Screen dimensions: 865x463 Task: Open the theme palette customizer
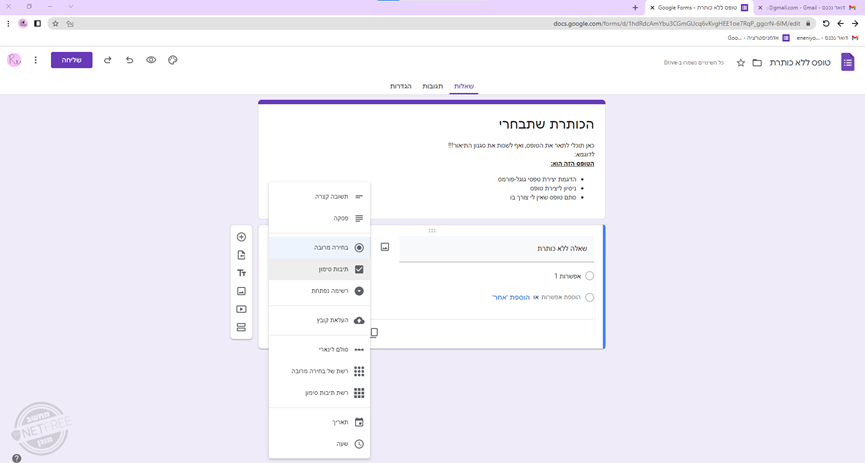click(x=173, y=60)
